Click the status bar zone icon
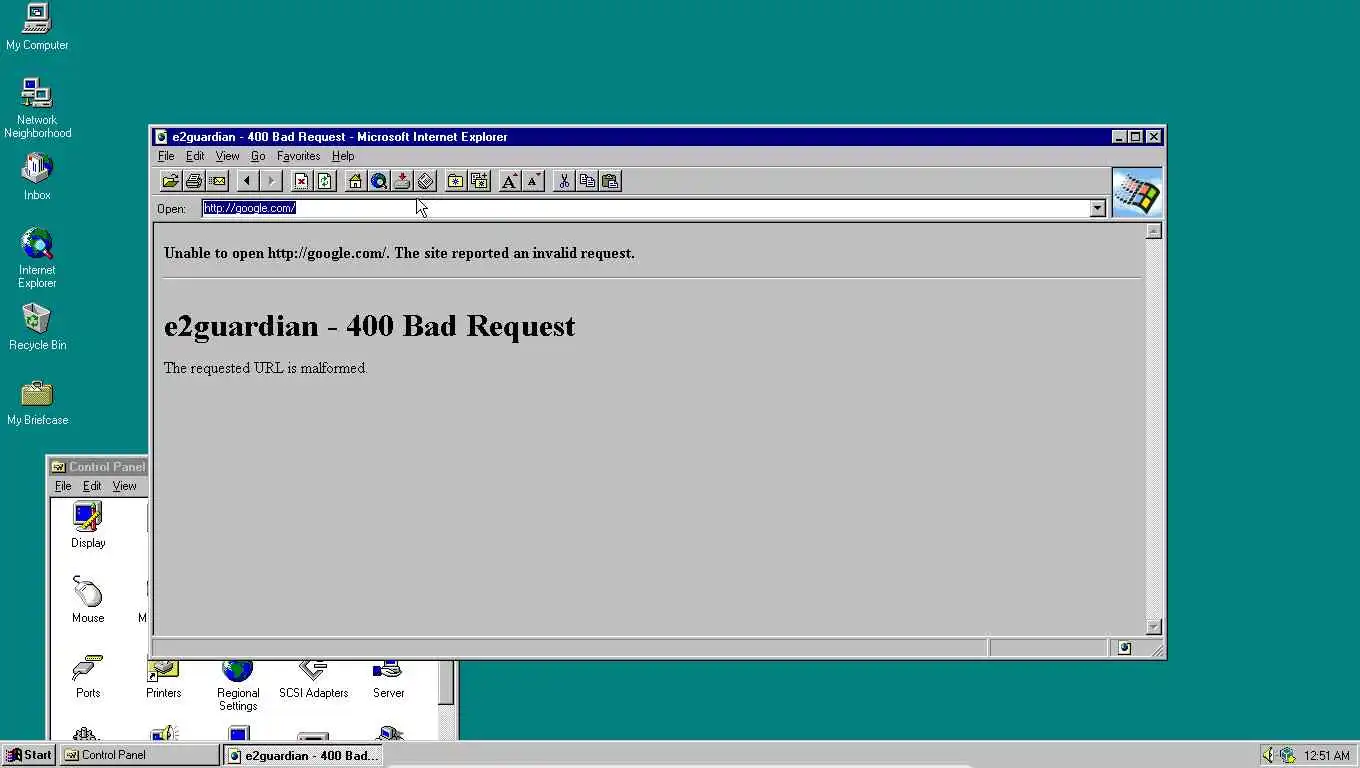This screenshot has width=1360, height=768. [x=1124, y=648]
